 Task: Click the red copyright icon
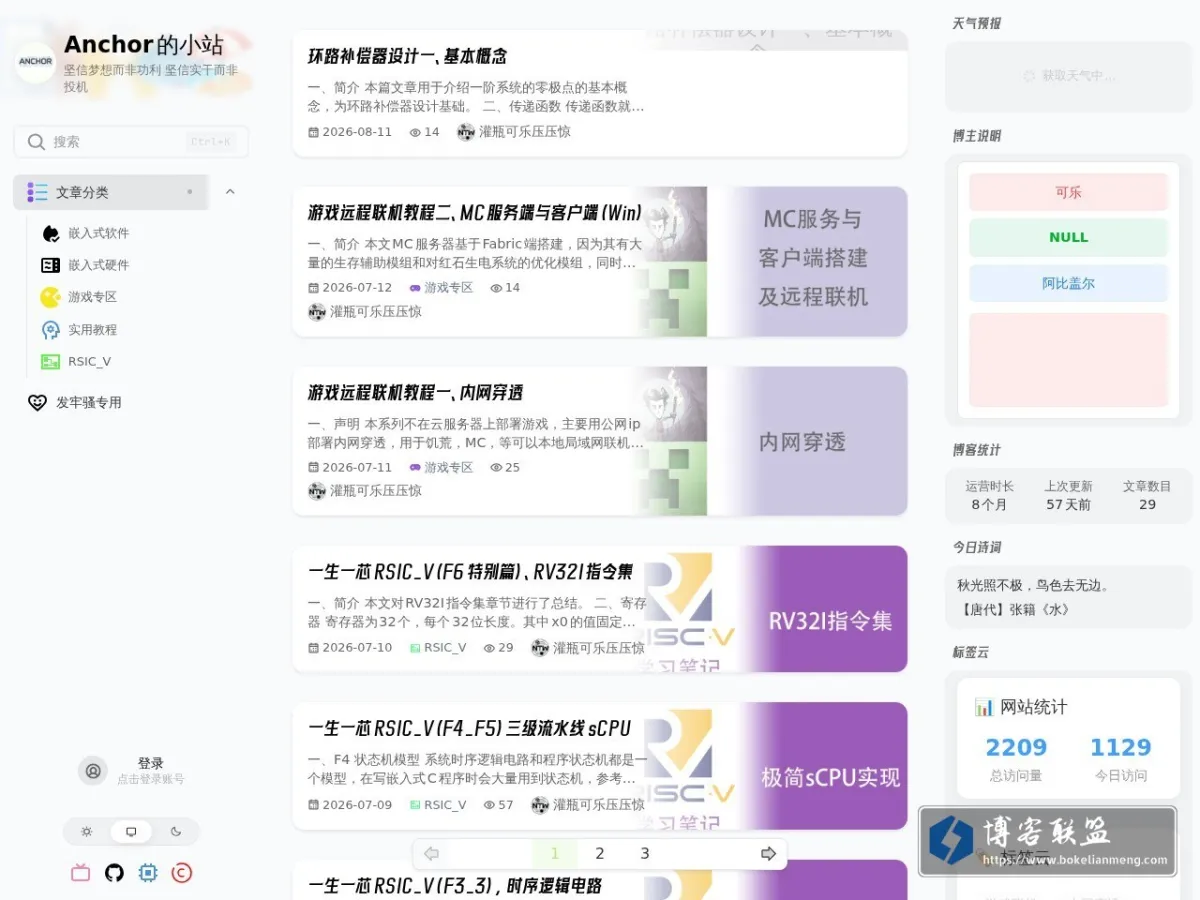181,873
